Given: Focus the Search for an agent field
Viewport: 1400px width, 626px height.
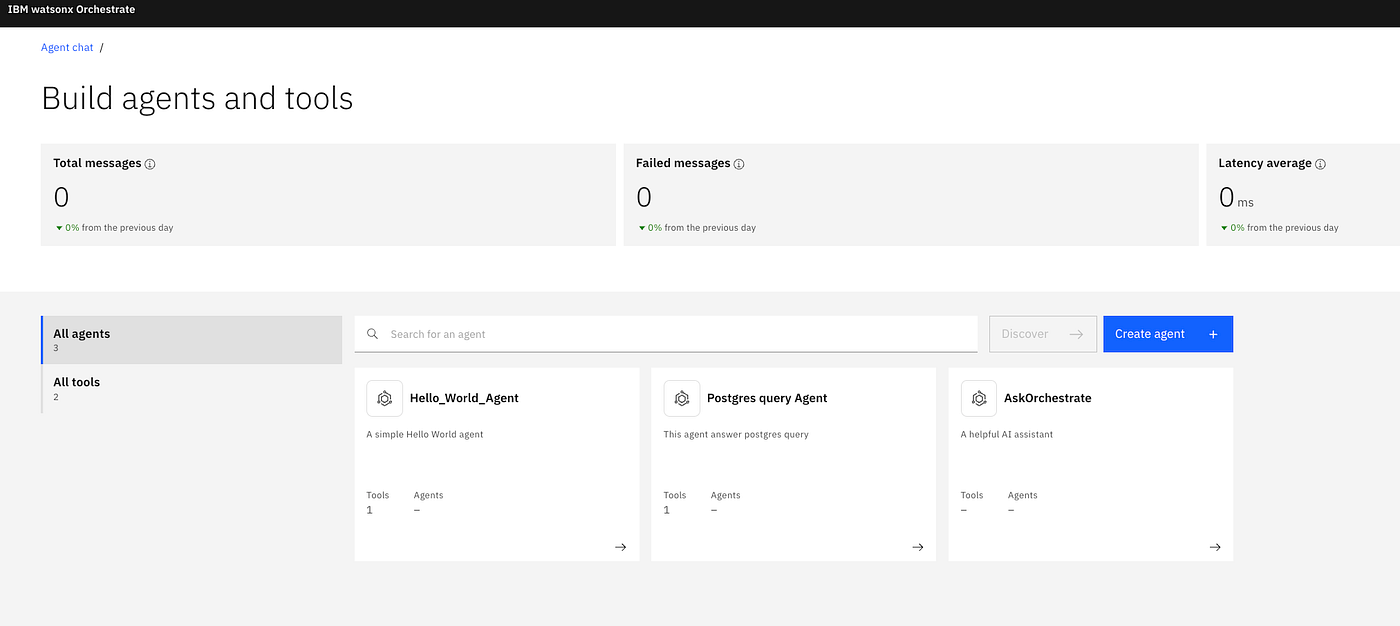Looking at the screenshot, I should tap(666, 334).
